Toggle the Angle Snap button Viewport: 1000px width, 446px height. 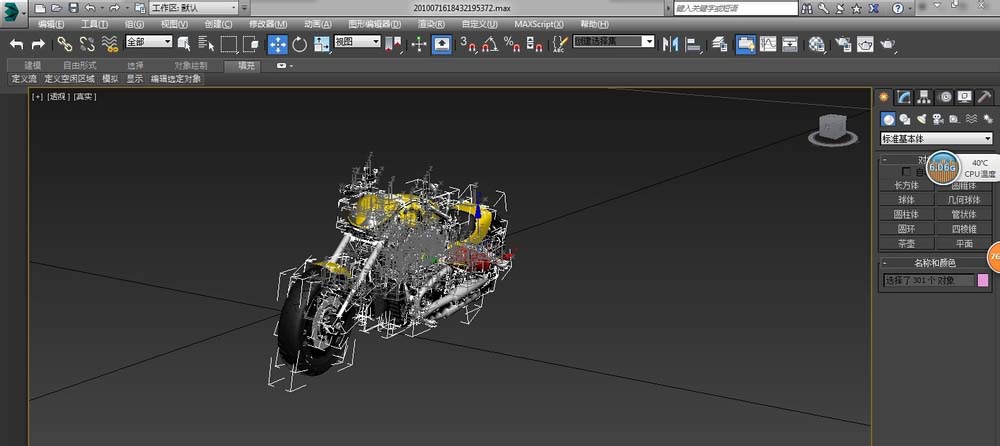click(x=490, y=44)
